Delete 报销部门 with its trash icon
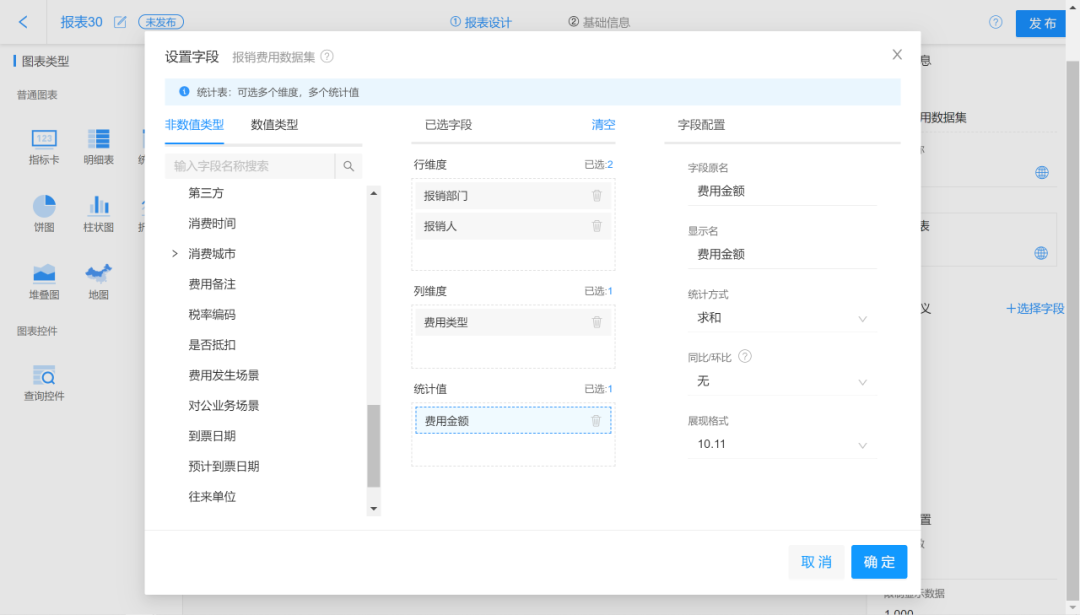 tap(596, 196)
